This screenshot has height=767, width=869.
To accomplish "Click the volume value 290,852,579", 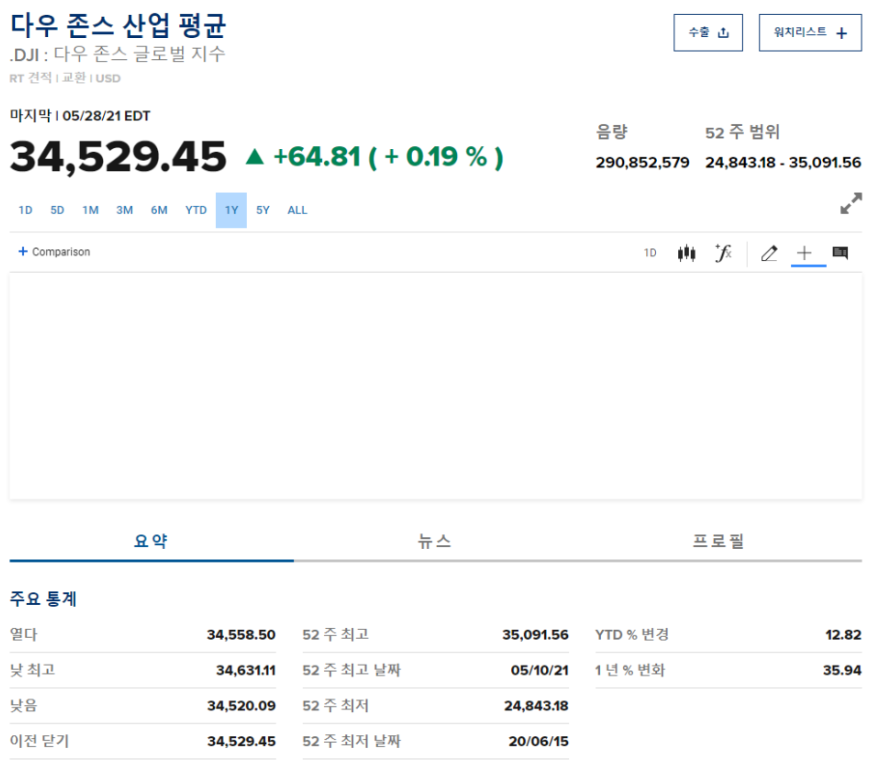I will (x=642, y=162).
